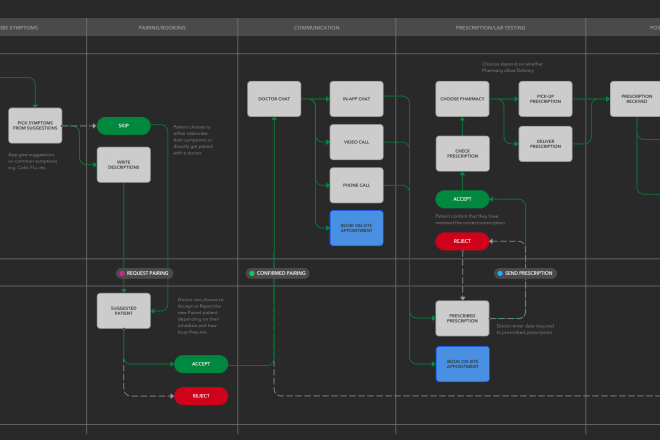Select the Deliver Prescription node
660x440 pixels.
click(x=545, y=143)
